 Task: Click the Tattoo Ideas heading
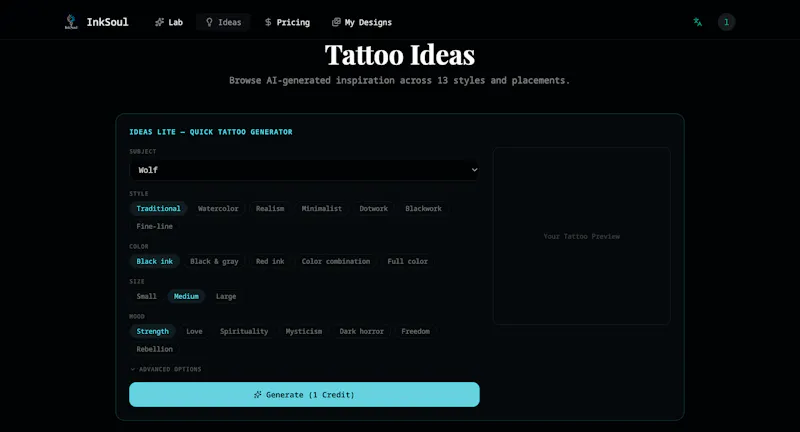coord(400,55)
